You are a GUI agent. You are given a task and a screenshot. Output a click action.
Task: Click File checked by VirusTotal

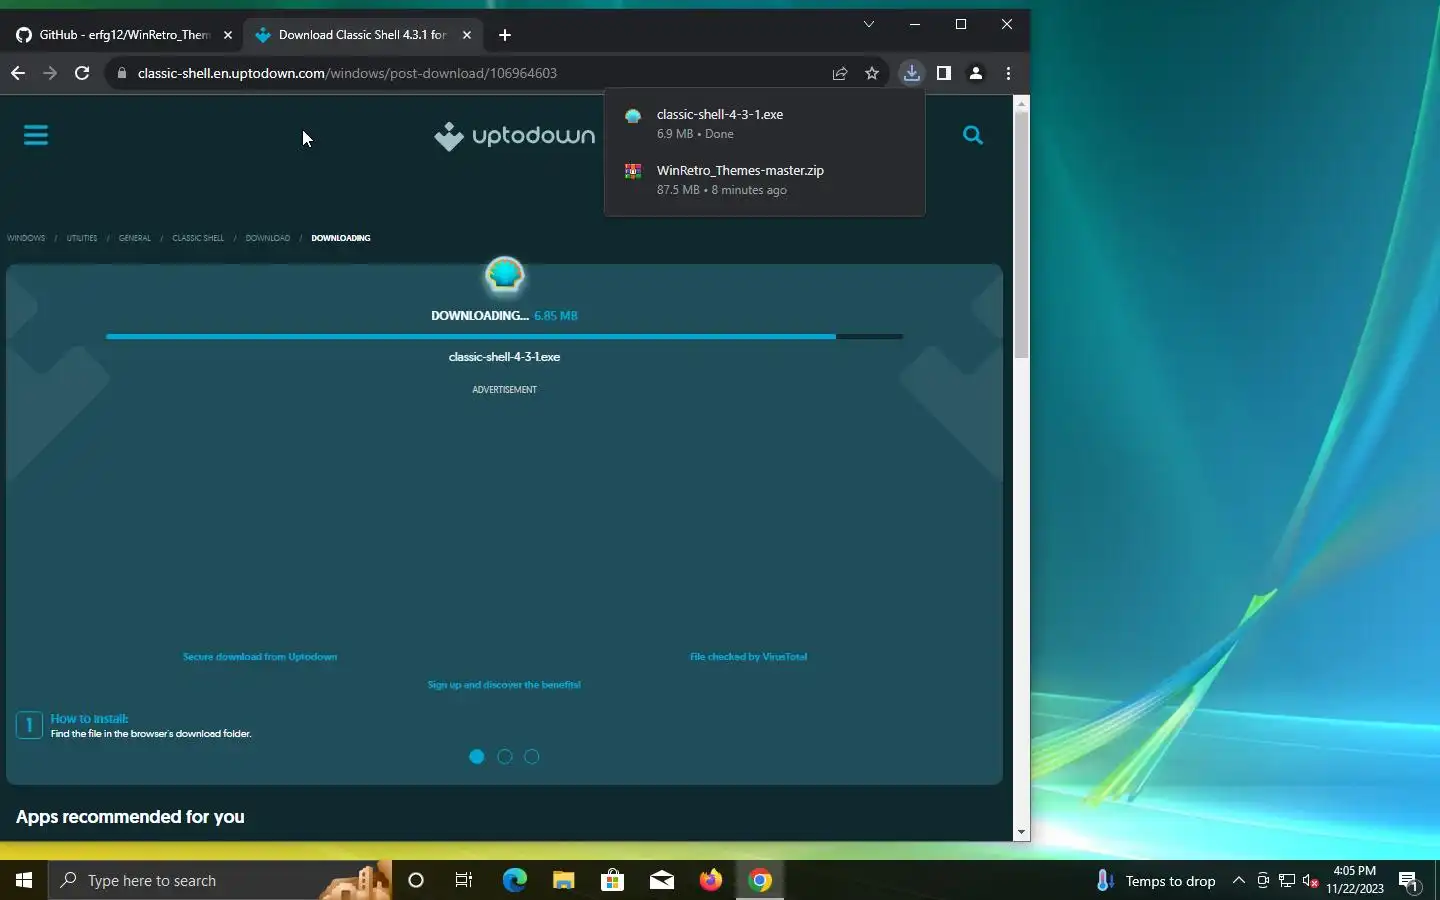(748, 657)
